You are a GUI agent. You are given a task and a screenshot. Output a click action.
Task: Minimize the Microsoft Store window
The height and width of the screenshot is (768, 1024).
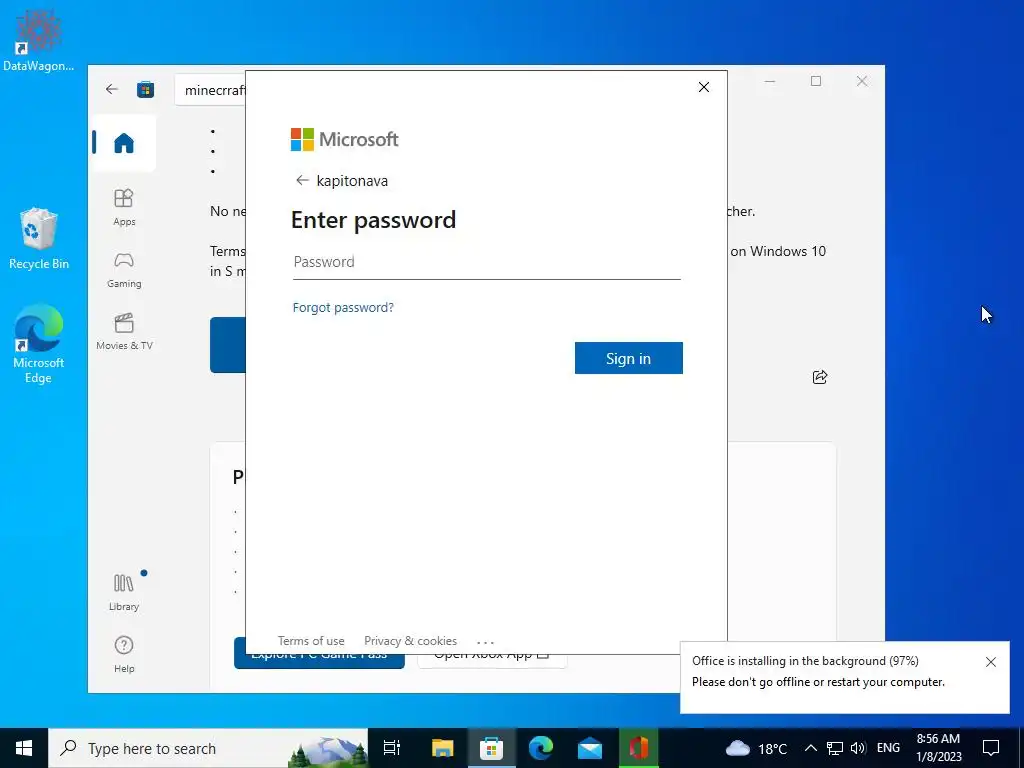pyautogui.click(x=770, y=81)
